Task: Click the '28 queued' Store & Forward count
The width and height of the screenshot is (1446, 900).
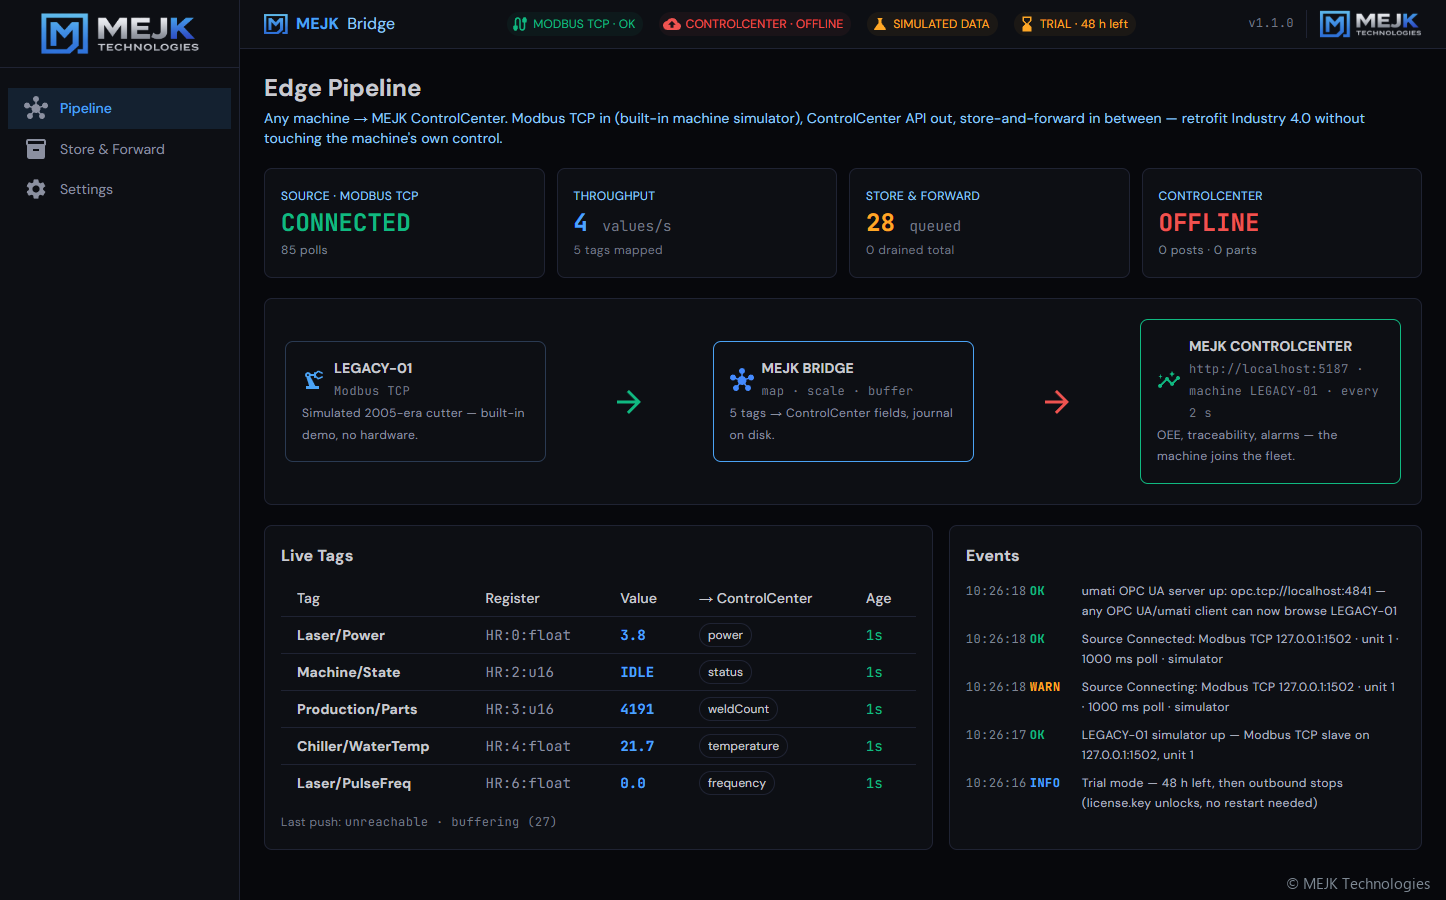Action: coord(913,223)
